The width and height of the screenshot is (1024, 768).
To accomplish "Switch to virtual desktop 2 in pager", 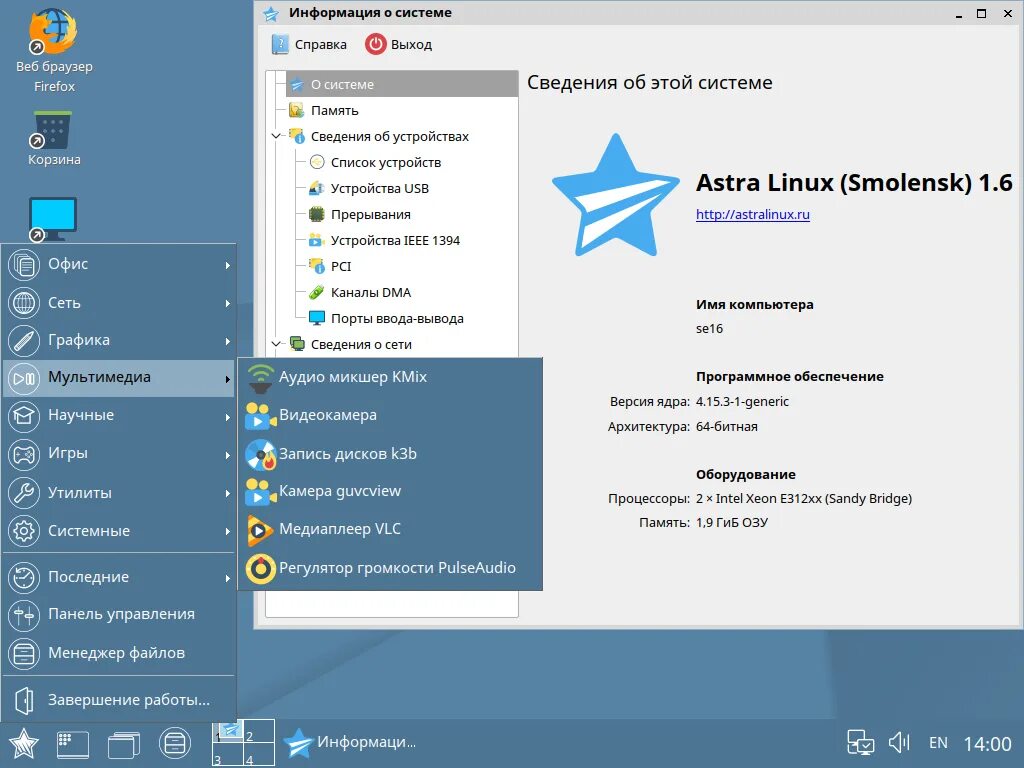I will point(259,731).
